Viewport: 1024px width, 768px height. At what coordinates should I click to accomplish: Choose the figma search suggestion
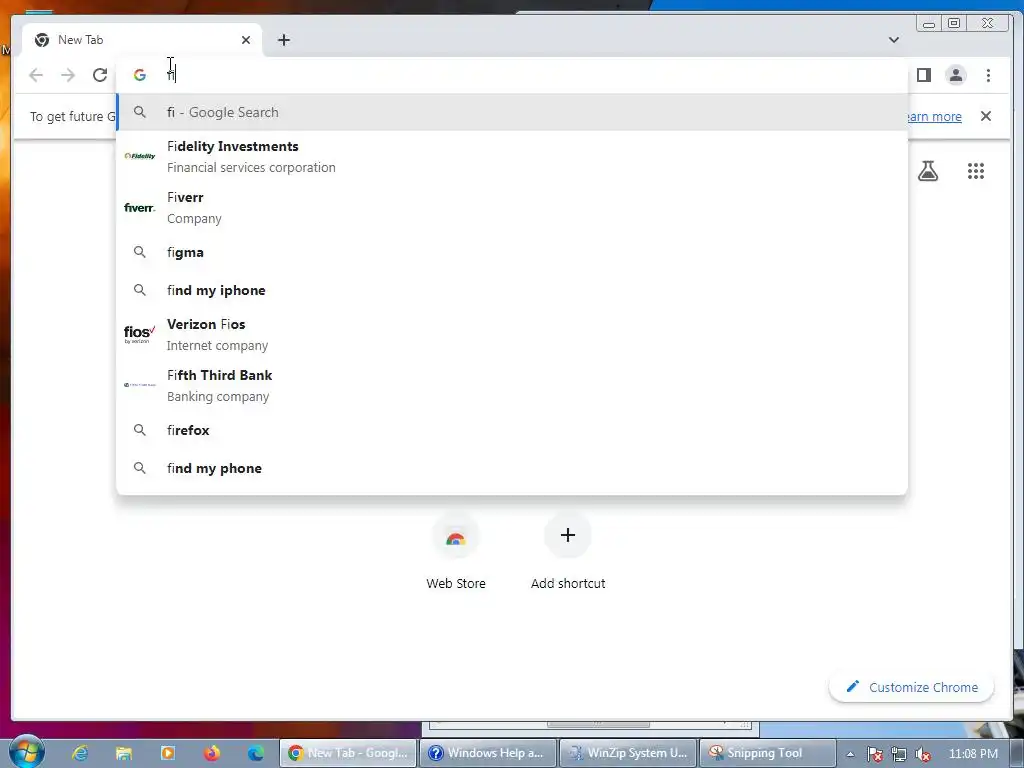click(x=512, y=252)
